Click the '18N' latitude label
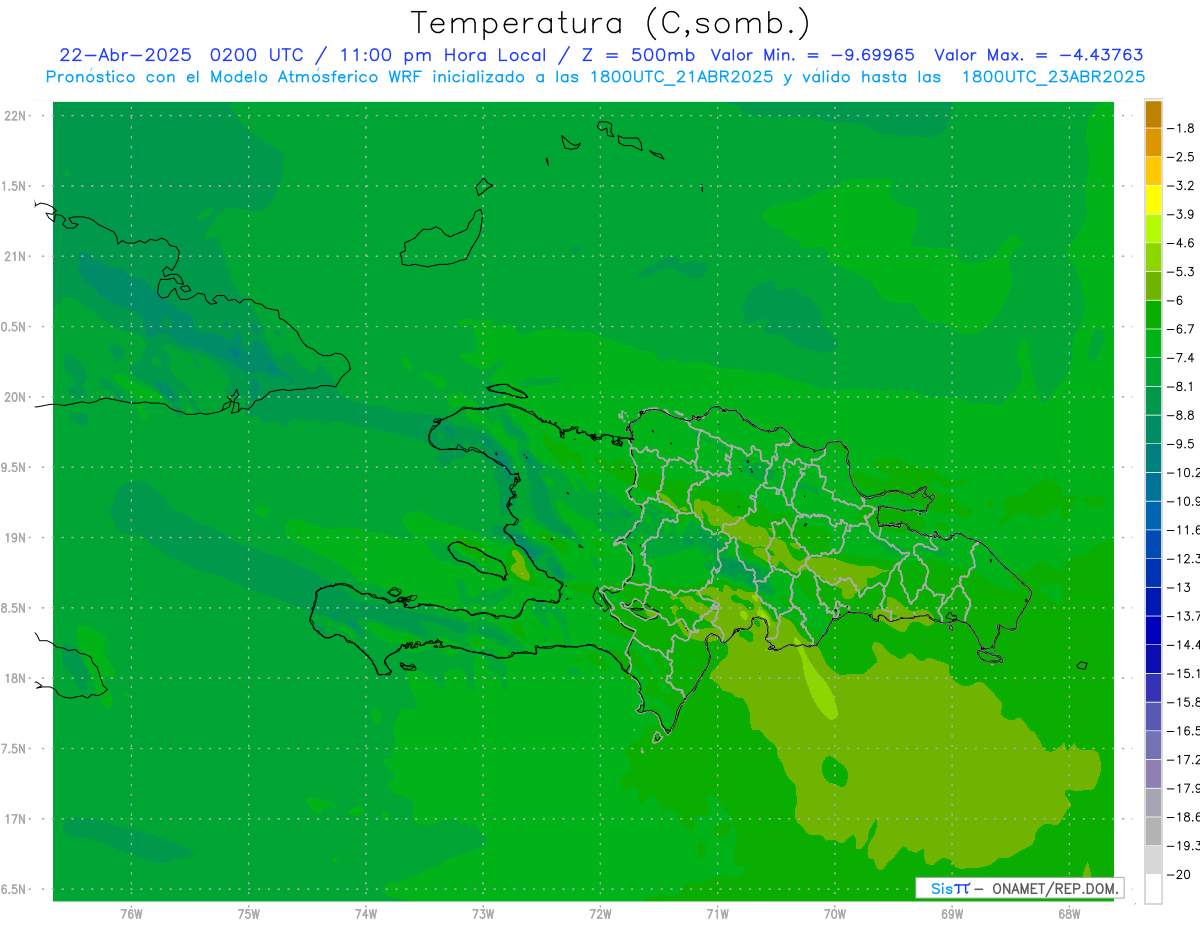 coord(17,679)
